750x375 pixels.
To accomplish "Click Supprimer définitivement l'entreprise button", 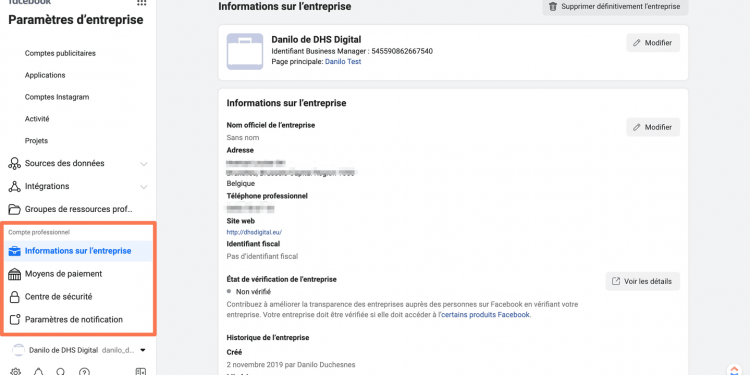I will pyautogui.click(x=615, y=7).
